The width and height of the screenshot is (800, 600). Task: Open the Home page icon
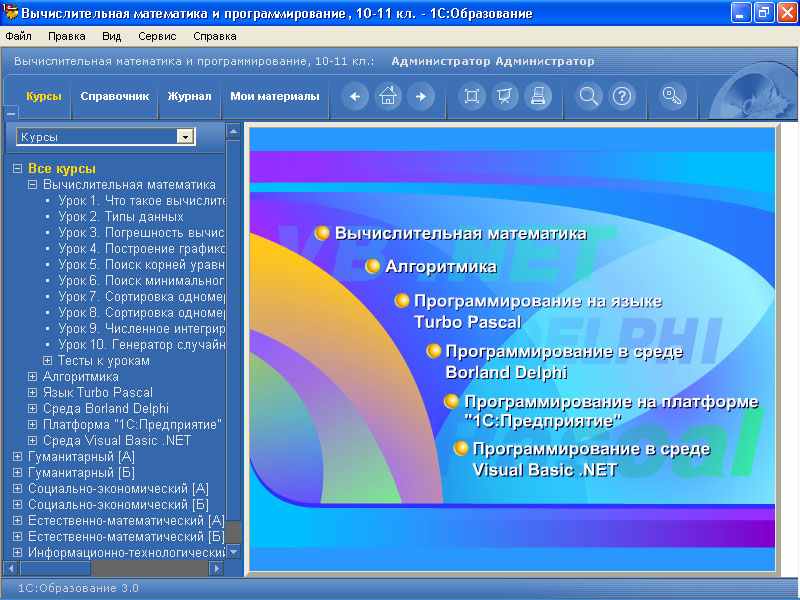click(388, 96)
